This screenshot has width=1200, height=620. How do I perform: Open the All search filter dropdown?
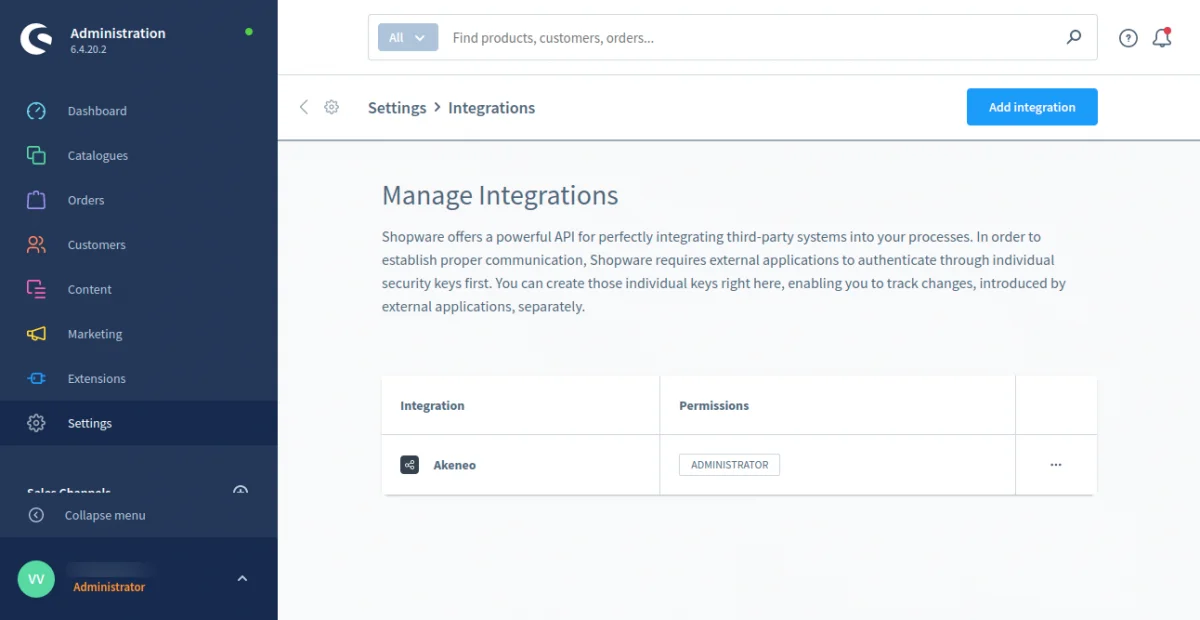pos(406,37)
